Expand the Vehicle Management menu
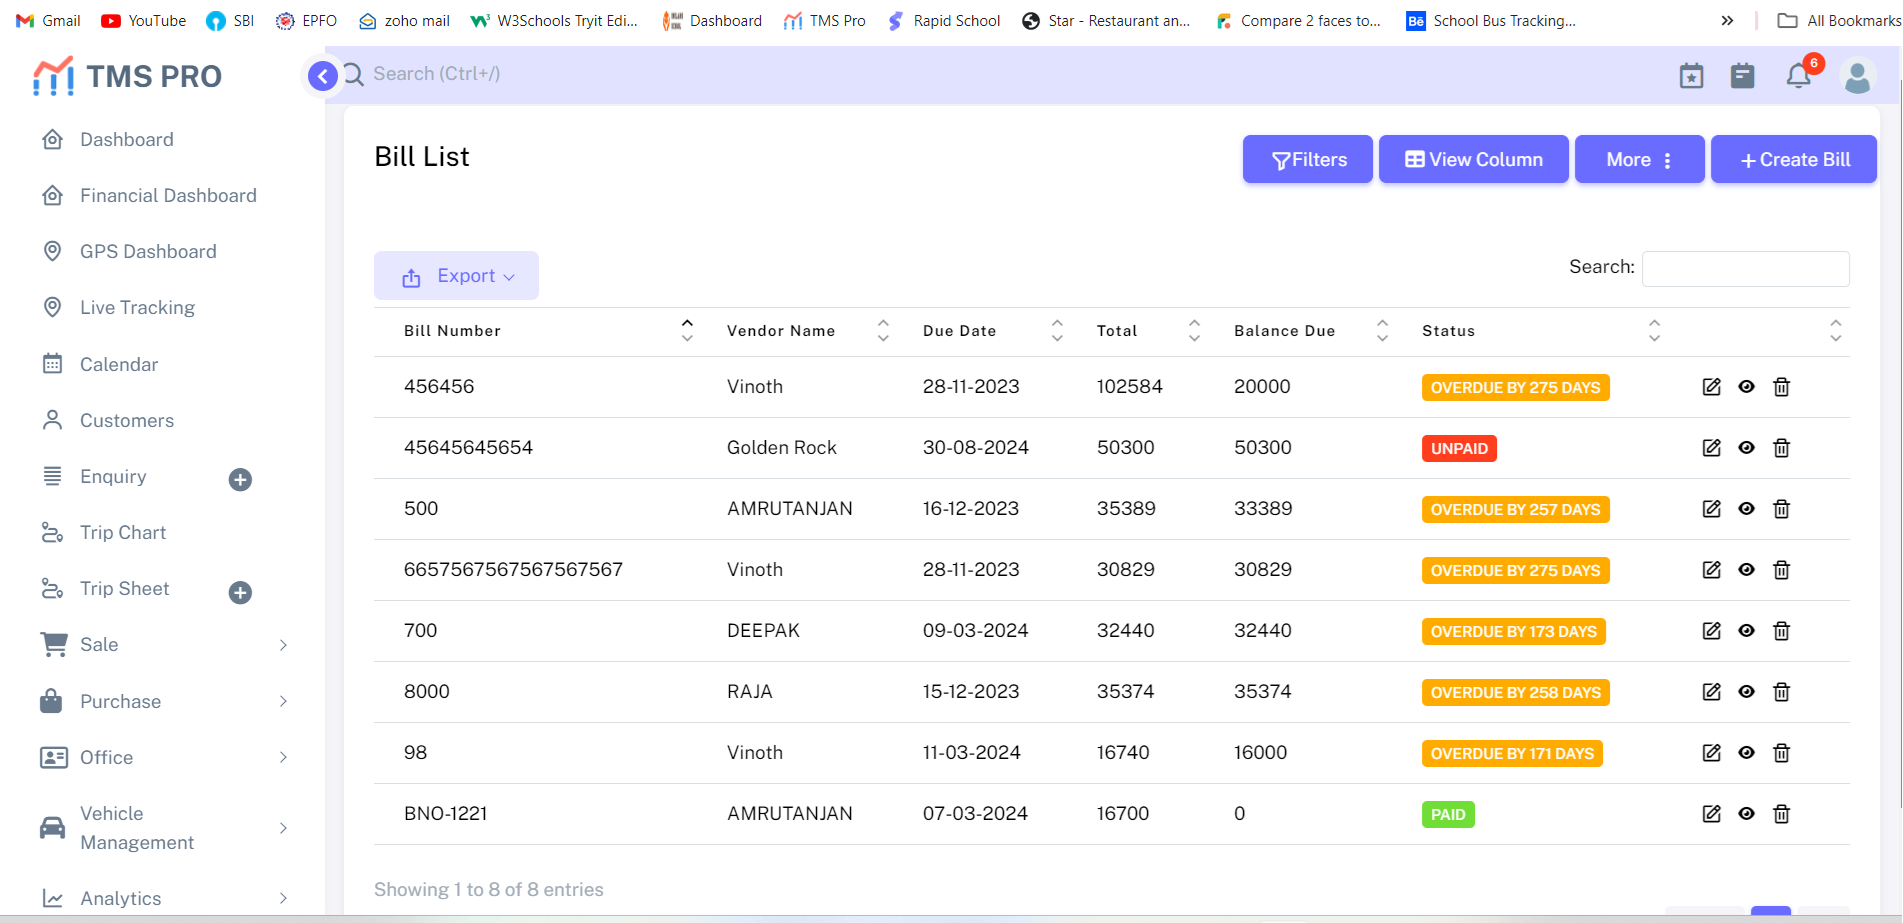This screenshot has width=1903, height=923. click(x=163, y=828)
